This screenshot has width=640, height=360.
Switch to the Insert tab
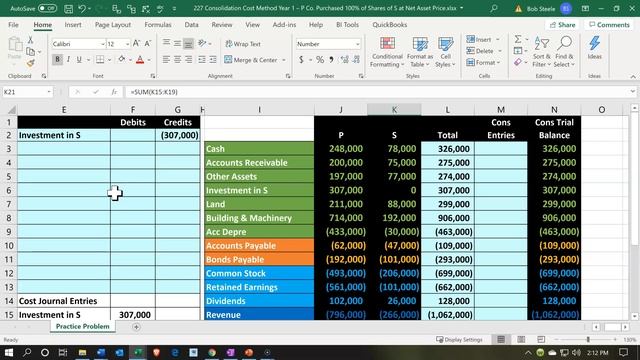73,24
